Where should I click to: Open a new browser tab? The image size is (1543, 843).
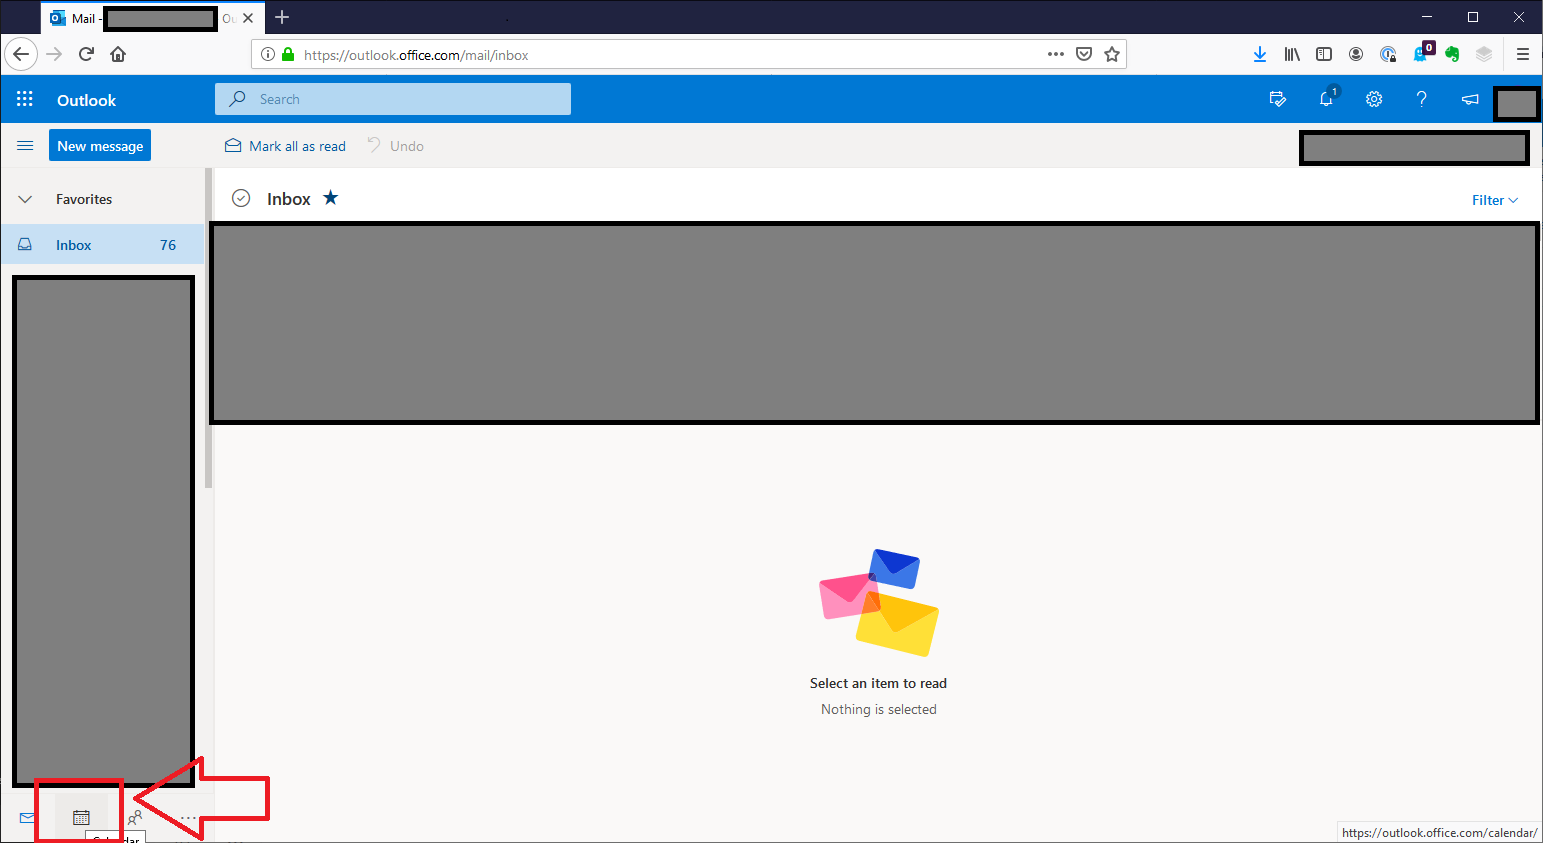282,17
